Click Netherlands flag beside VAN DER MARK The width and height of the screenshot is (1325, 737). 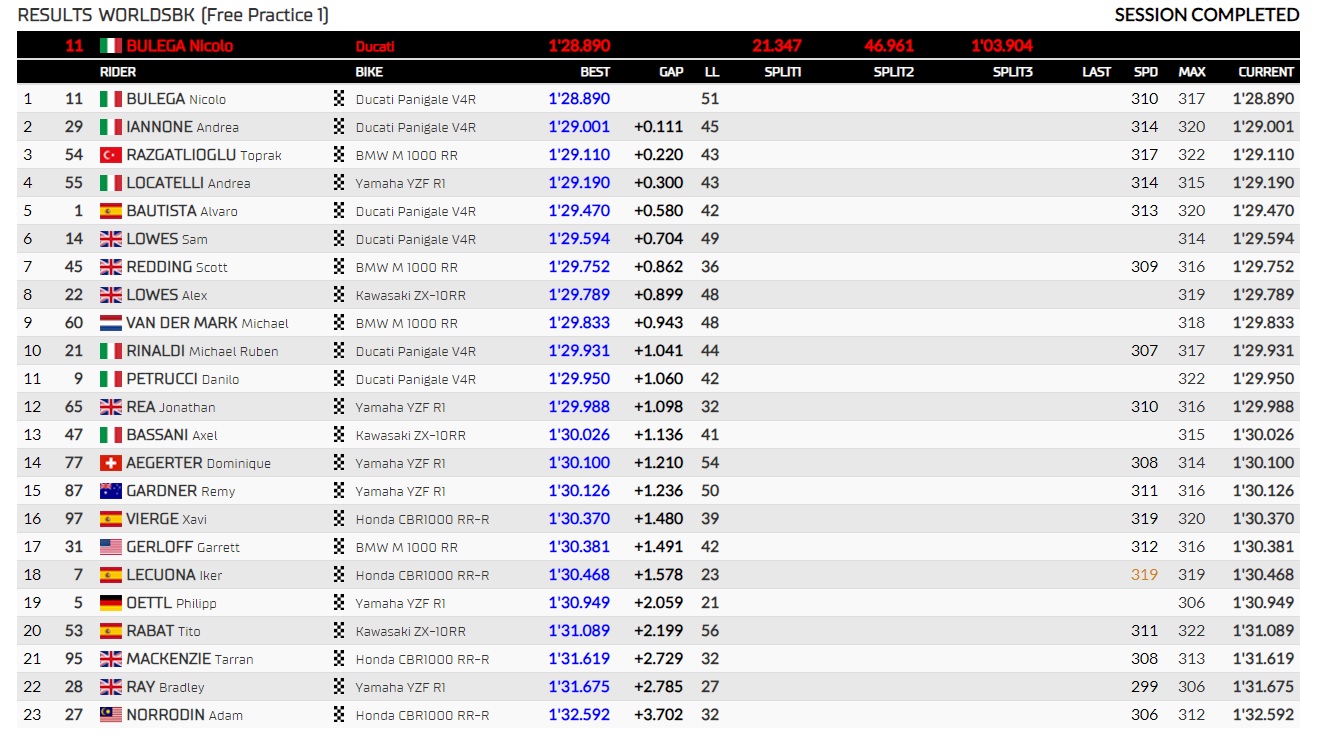tap(111, 323)
